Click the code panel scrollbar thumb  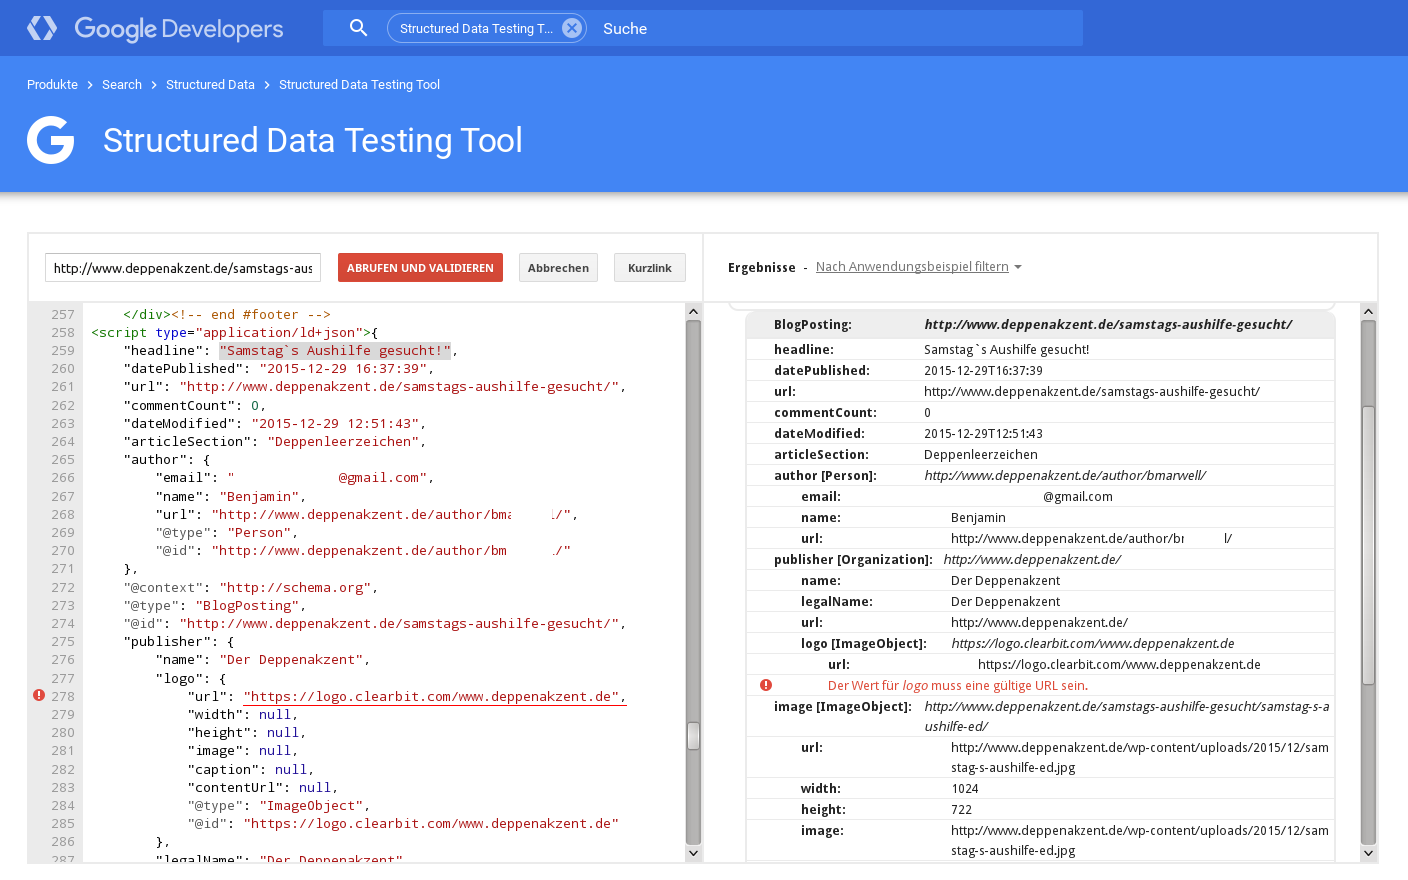click(693, 736)
